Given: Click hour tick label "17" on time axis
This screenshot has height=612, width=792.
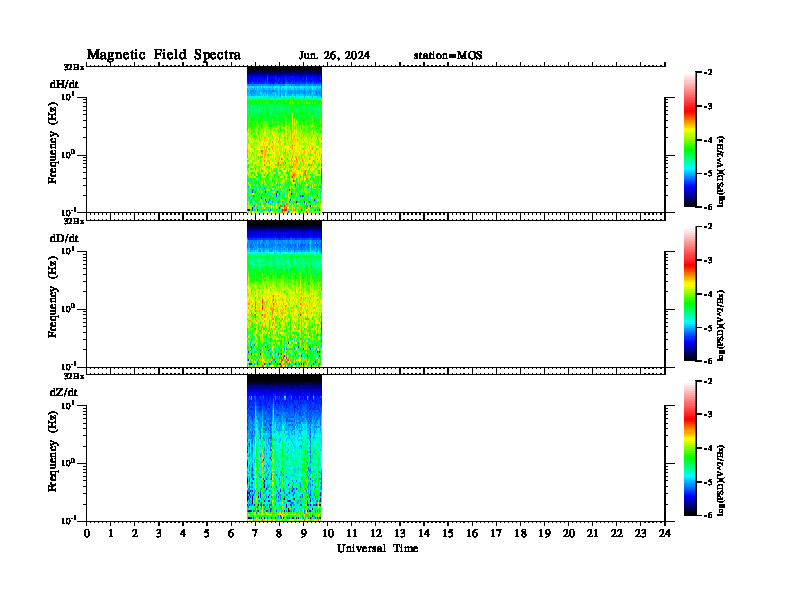Looking at the screenshot, I should coord(496,533).
